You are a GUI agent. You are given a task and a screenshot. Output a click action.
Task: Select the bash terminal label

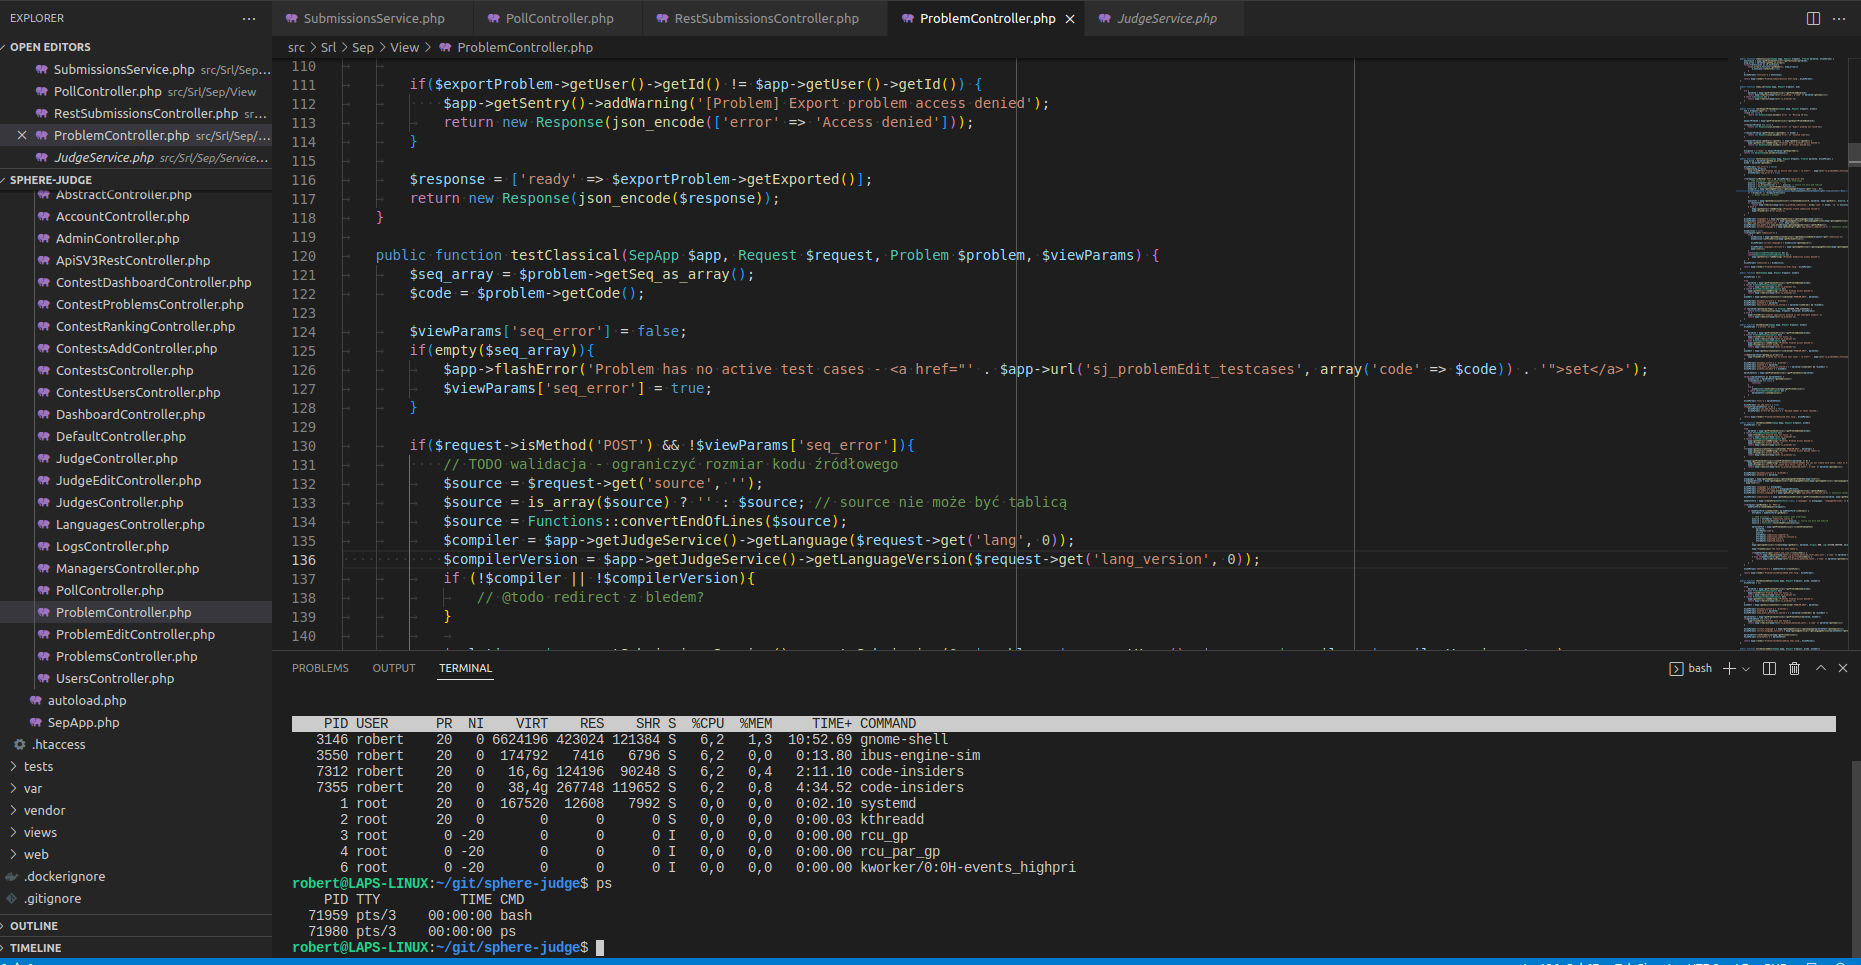click(1691, 668)
